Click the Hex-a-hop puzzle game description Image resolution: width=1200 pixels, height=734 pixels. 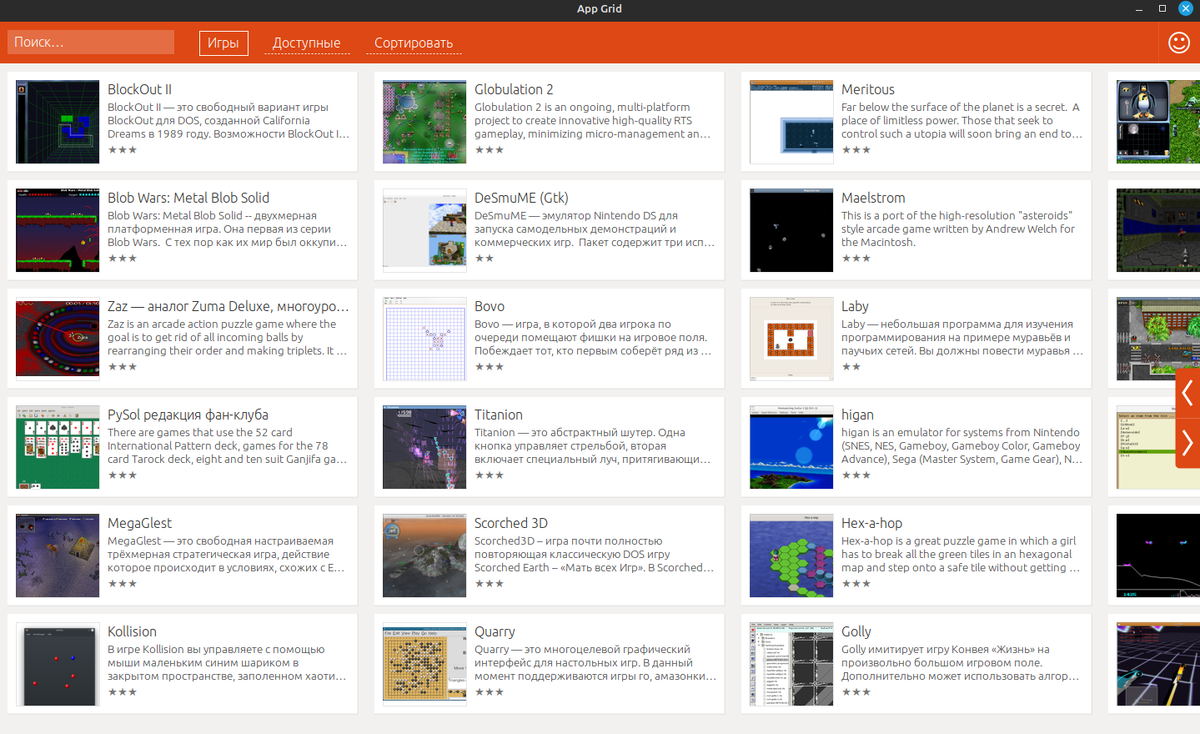tap(961, 554)
